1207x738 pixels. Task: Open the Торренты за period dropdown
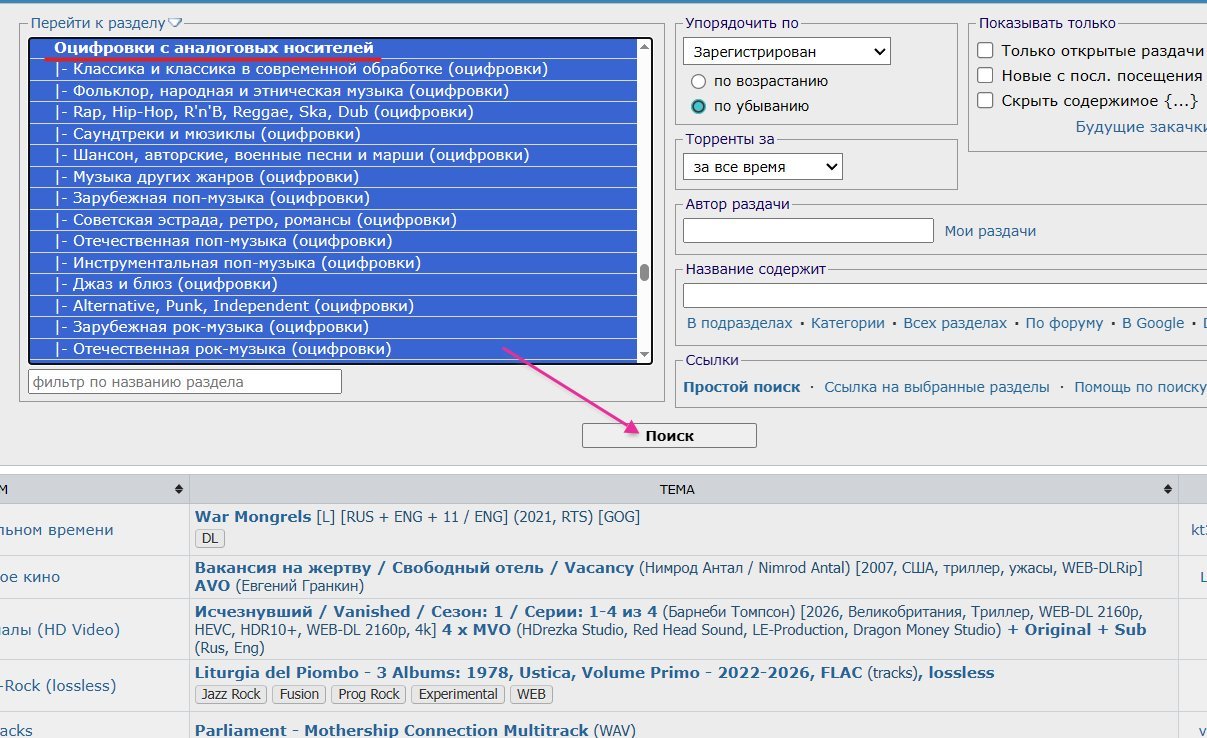[x=763, y=167]
